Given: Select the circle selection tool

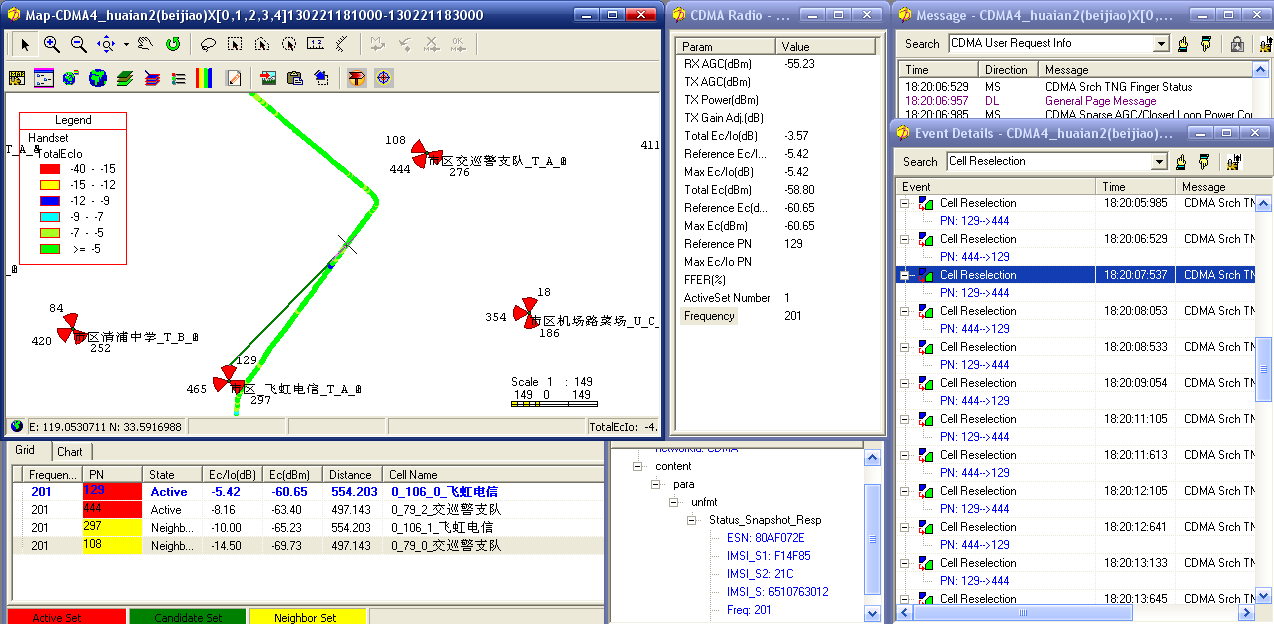Looking at the screenshot, I should pos(289,44).
